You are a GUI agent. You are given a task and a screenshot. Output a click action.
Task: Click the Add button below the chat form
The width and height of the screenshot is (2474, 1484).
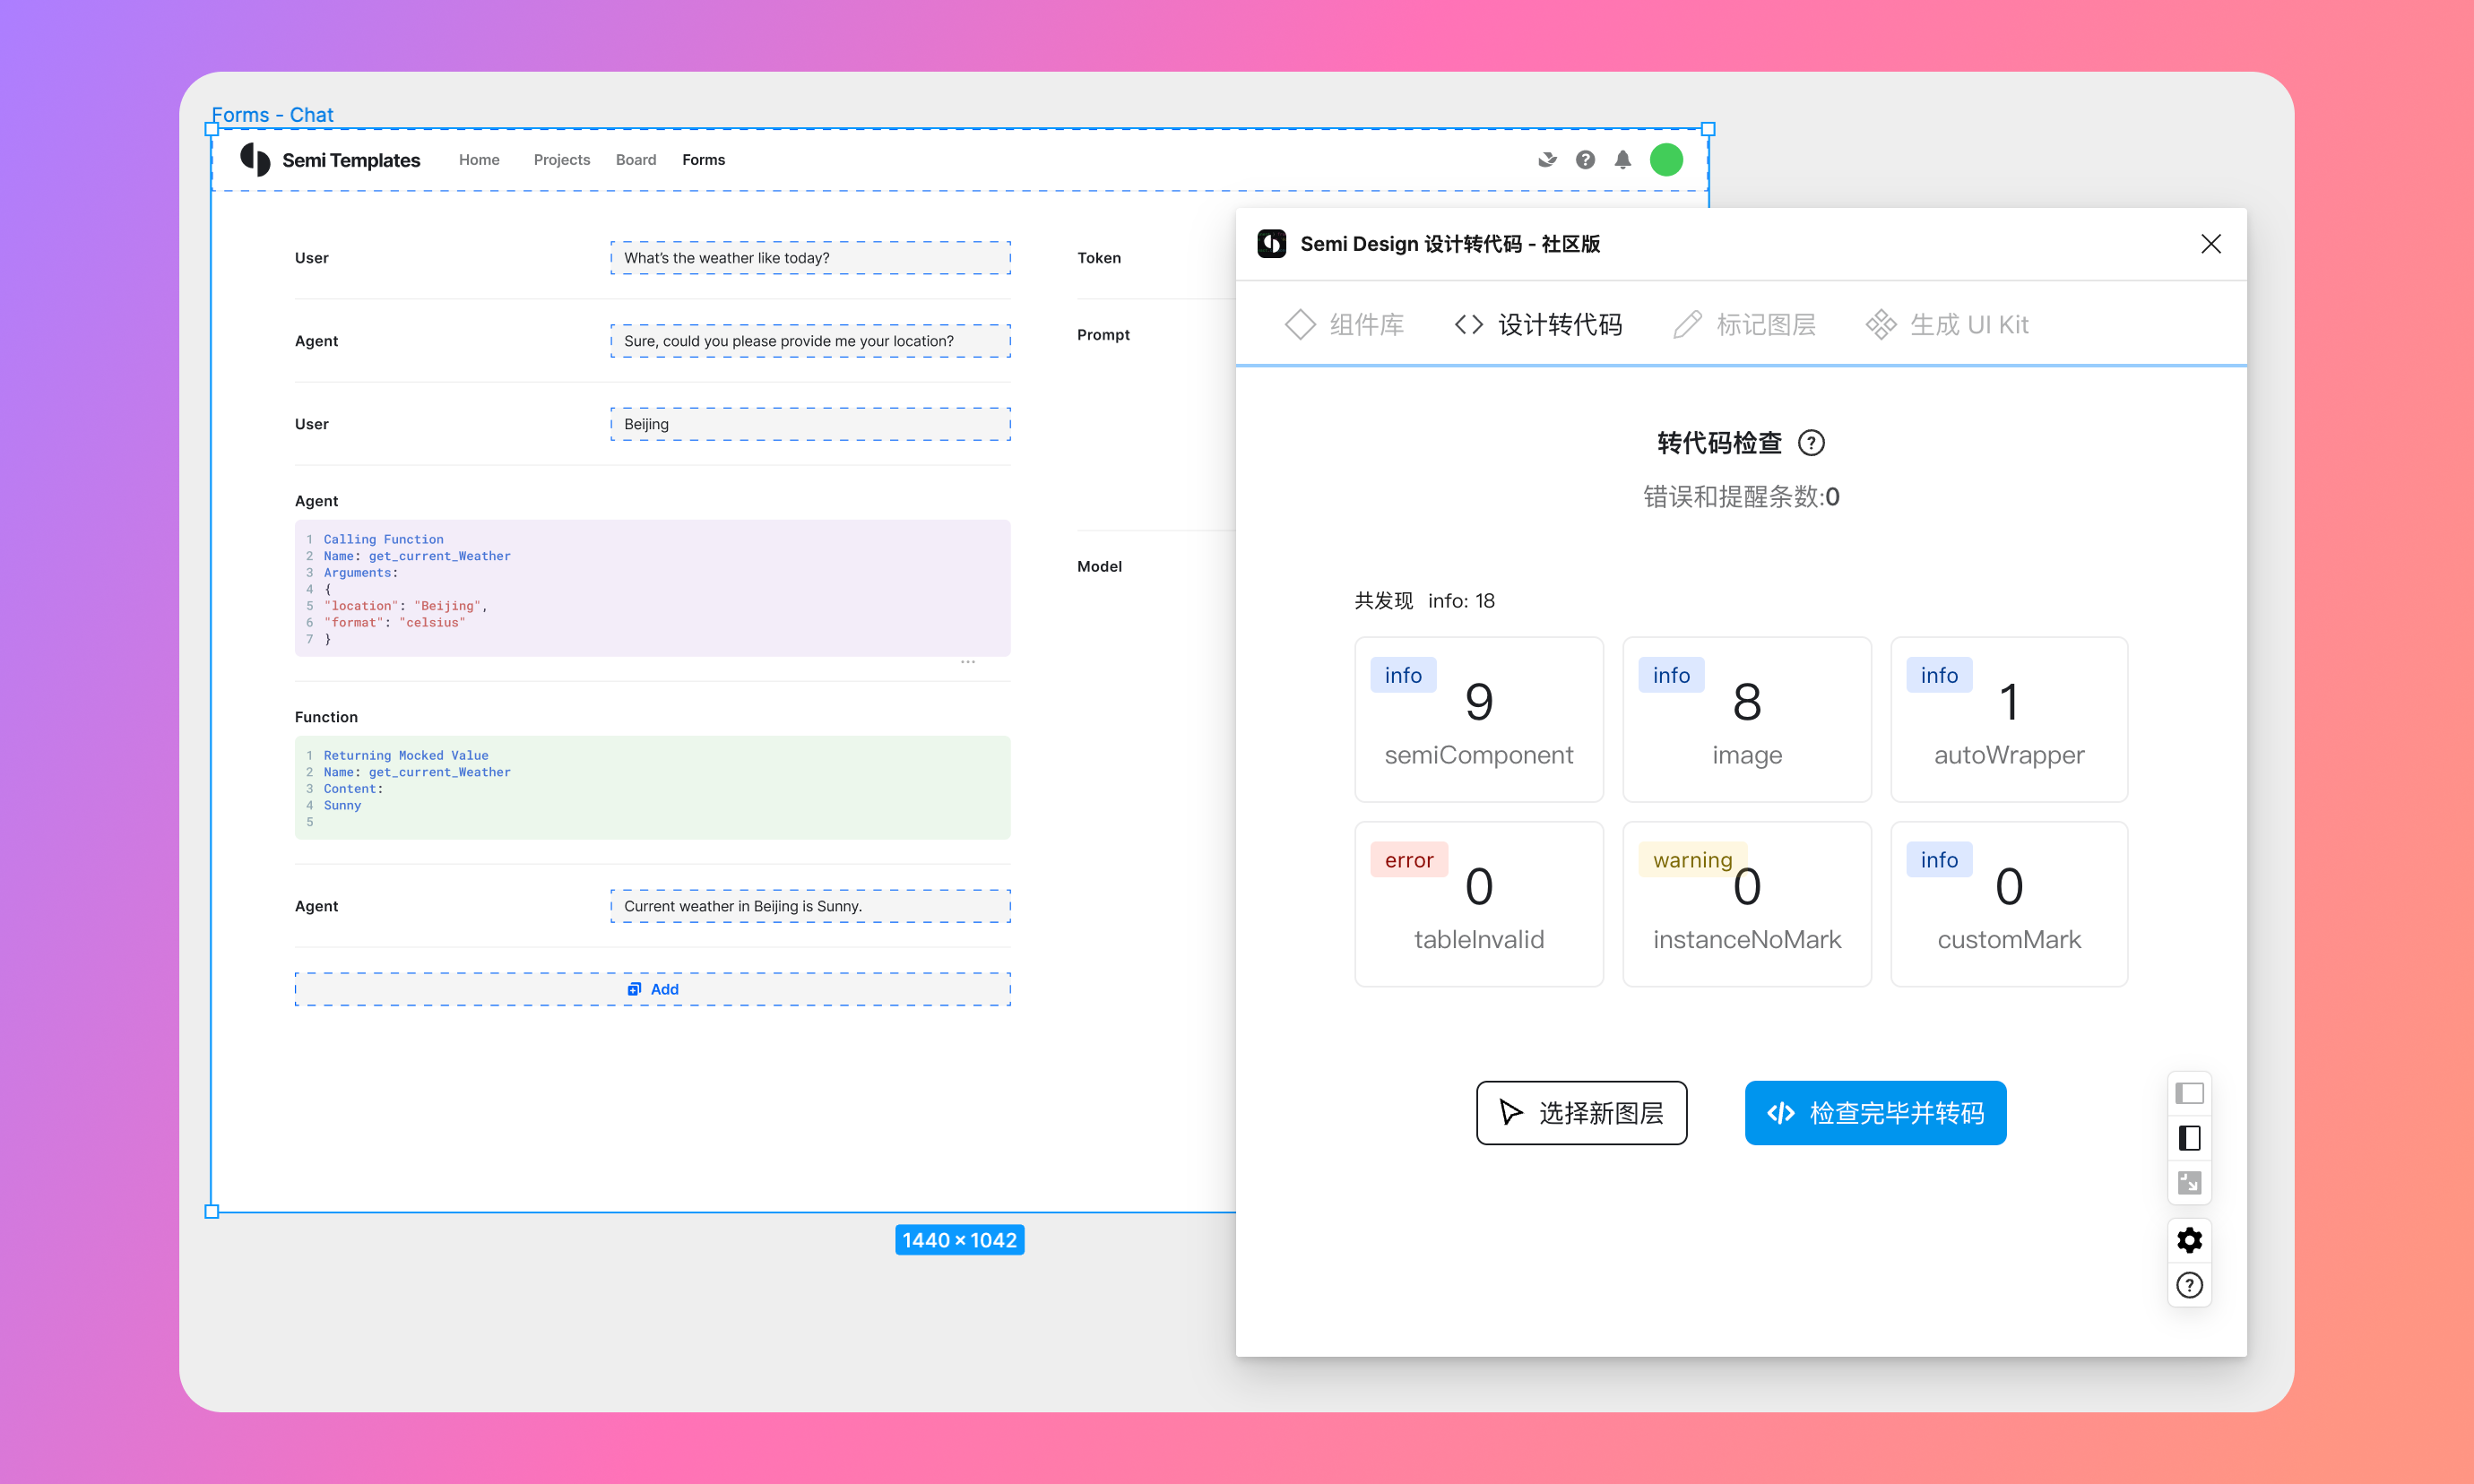[x=652, y=989]
